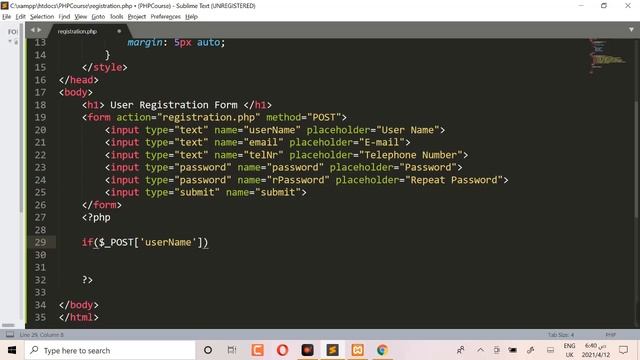Open the View menu

[x=80, y=17]
